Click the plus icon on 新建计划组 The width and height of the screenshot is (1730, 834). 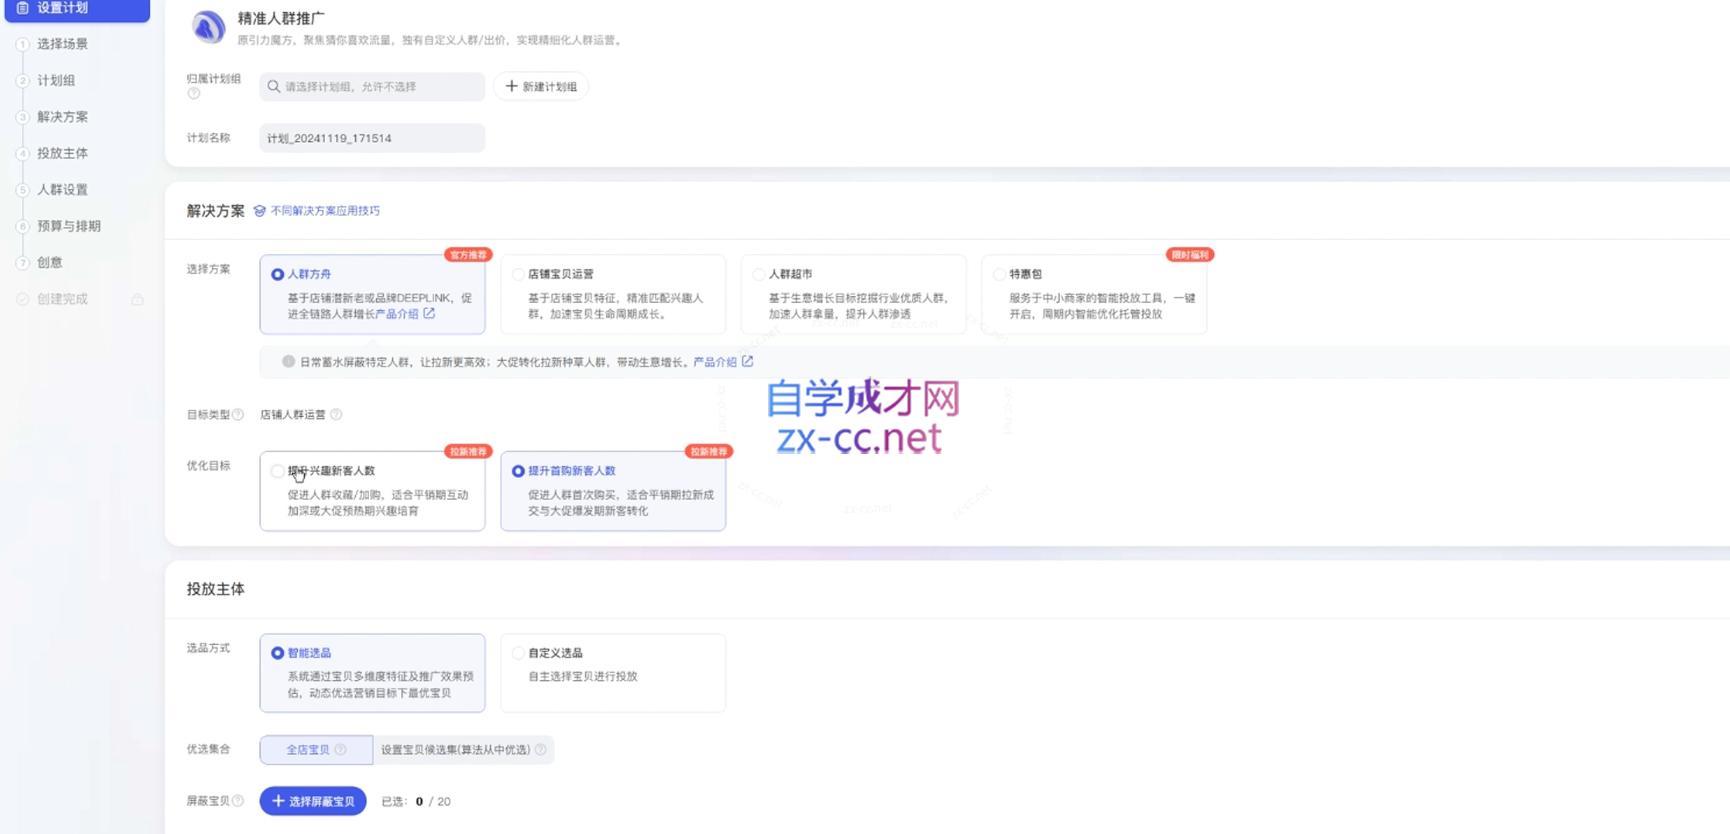coord(511,86)
